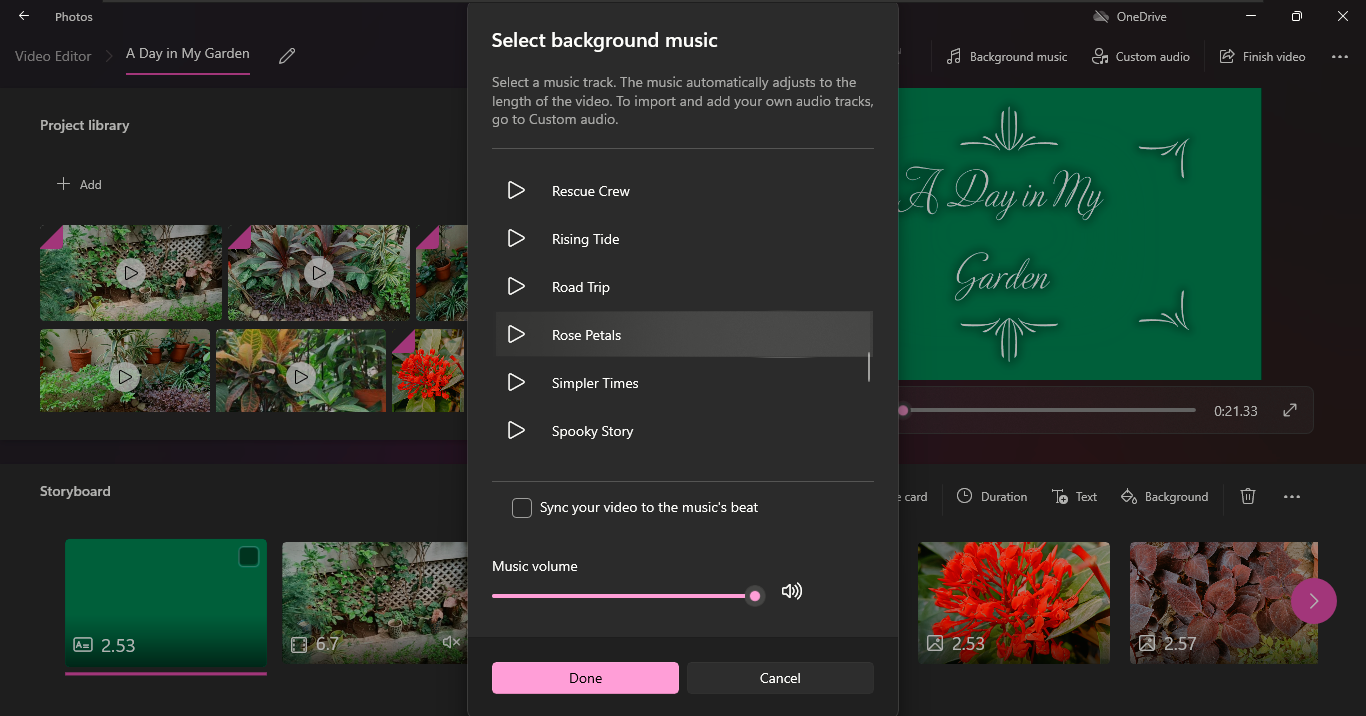
Task: Go back to Video Editor breadcrumb
Action: [52, 56]
